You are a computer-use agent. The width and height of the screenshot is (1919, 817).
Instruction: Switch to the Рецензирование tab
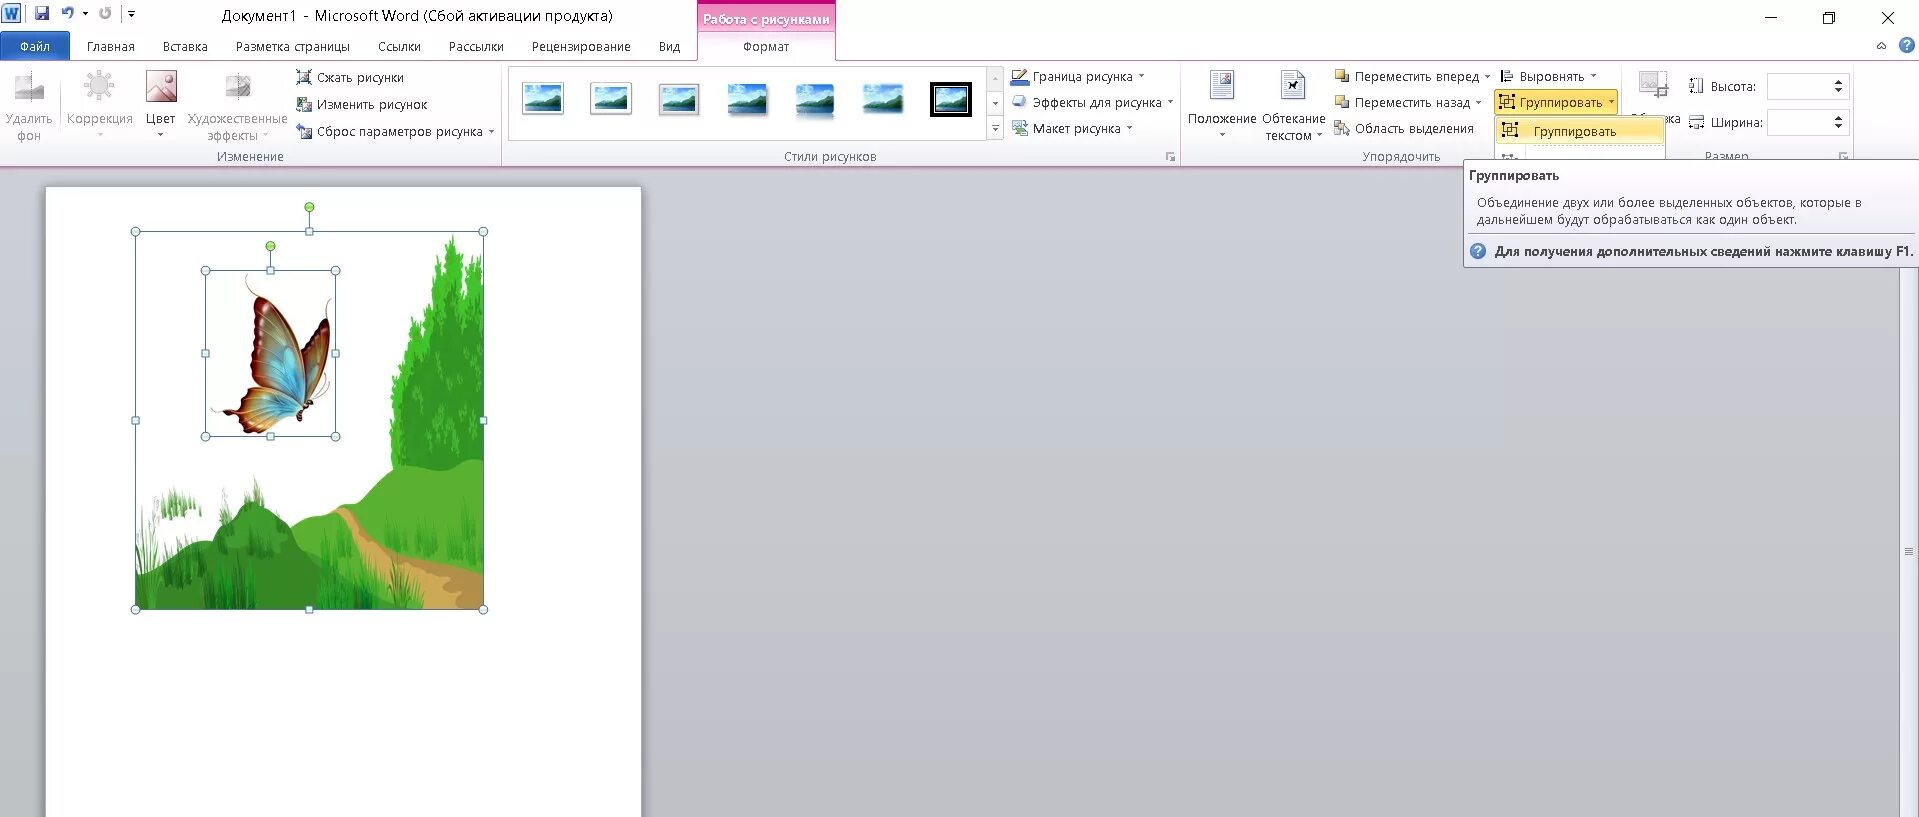[581, 46]
